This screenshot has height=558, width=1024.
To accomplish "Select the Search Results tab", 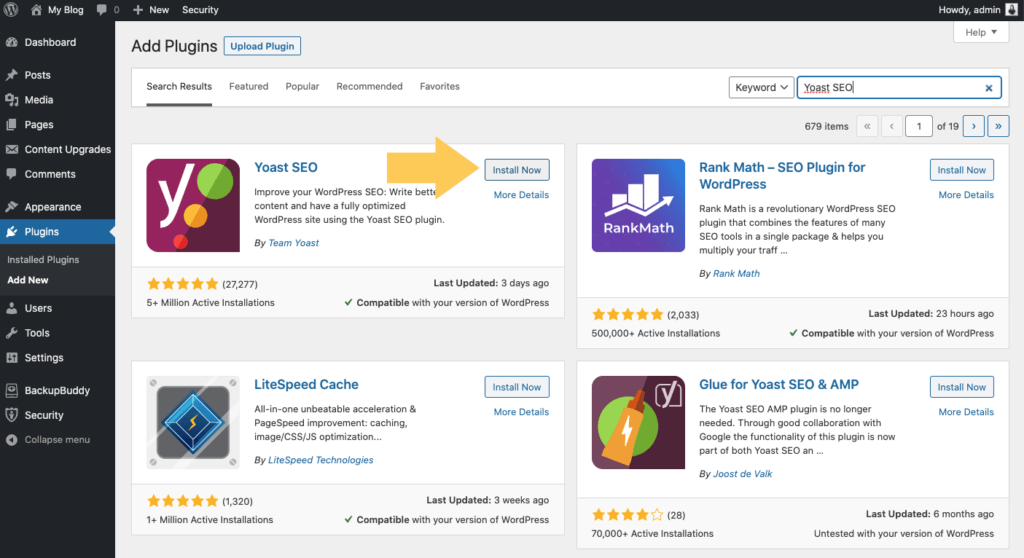I will pyautogui.click(x=179, y=86).
